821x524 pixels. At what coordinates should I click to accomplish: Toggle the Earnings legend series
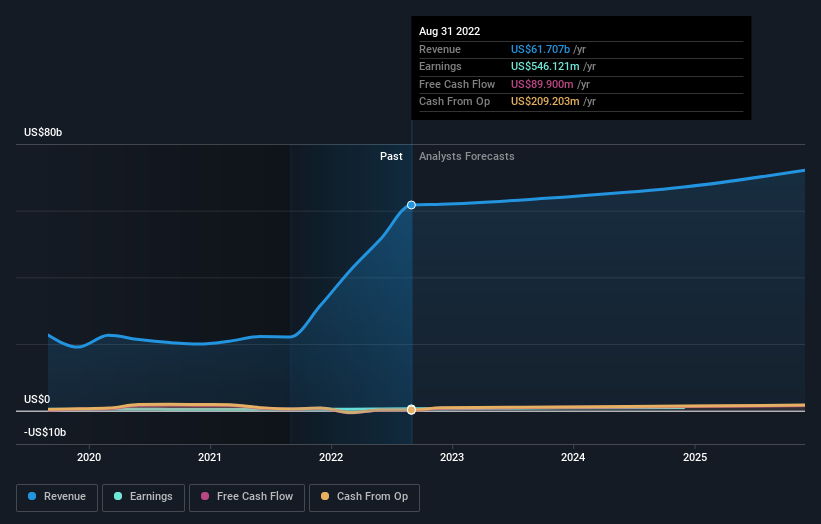(143, 497)
